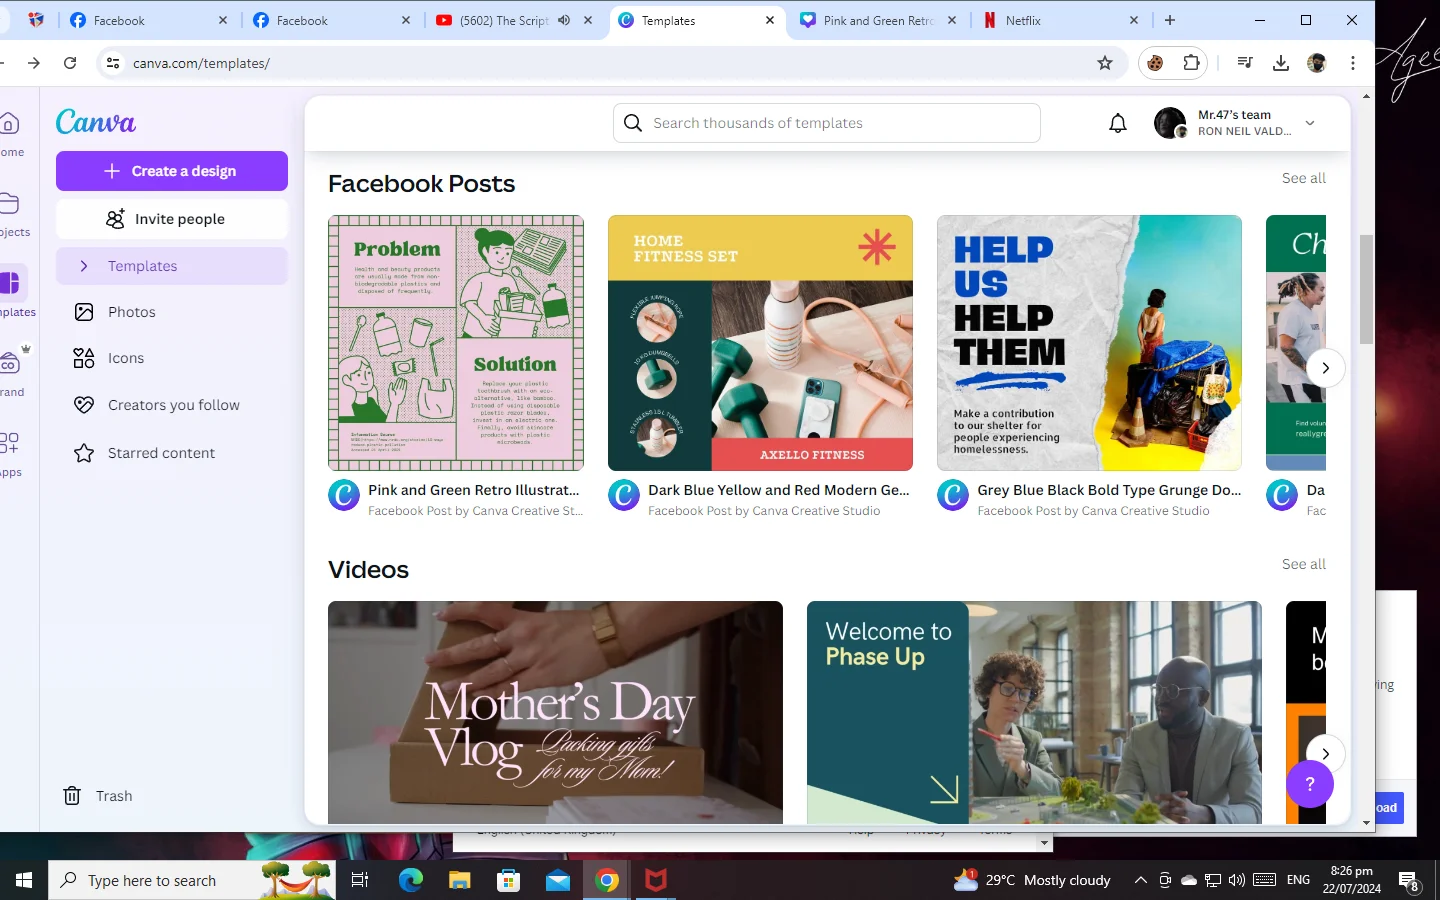This screenshot has width=1440, height=900.
Task: Open the Trash icon in sidebar
Action: (x=72, y=796)
